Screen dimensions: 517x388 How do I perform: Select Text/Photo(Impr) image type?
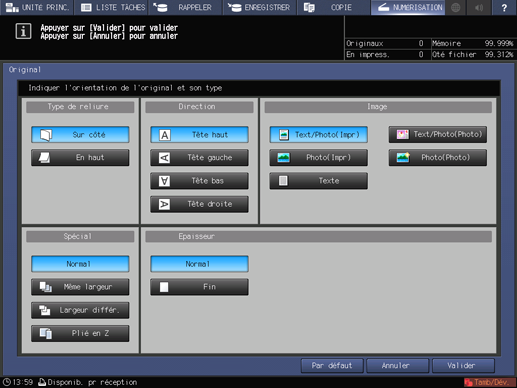tap(318, 135)
